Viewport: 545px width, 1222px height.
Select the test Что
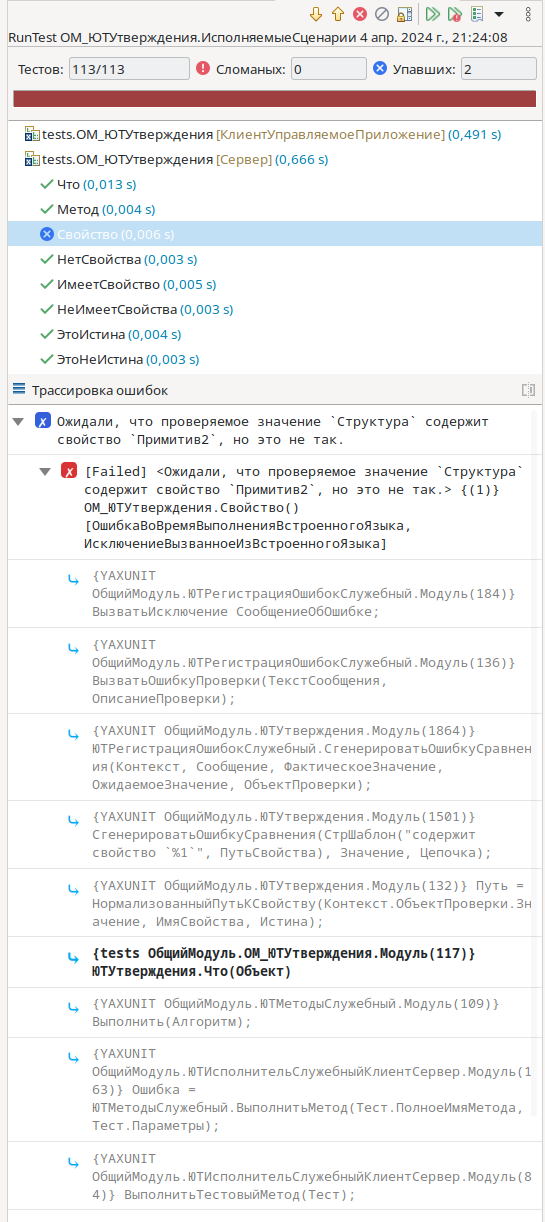[272, 184]
